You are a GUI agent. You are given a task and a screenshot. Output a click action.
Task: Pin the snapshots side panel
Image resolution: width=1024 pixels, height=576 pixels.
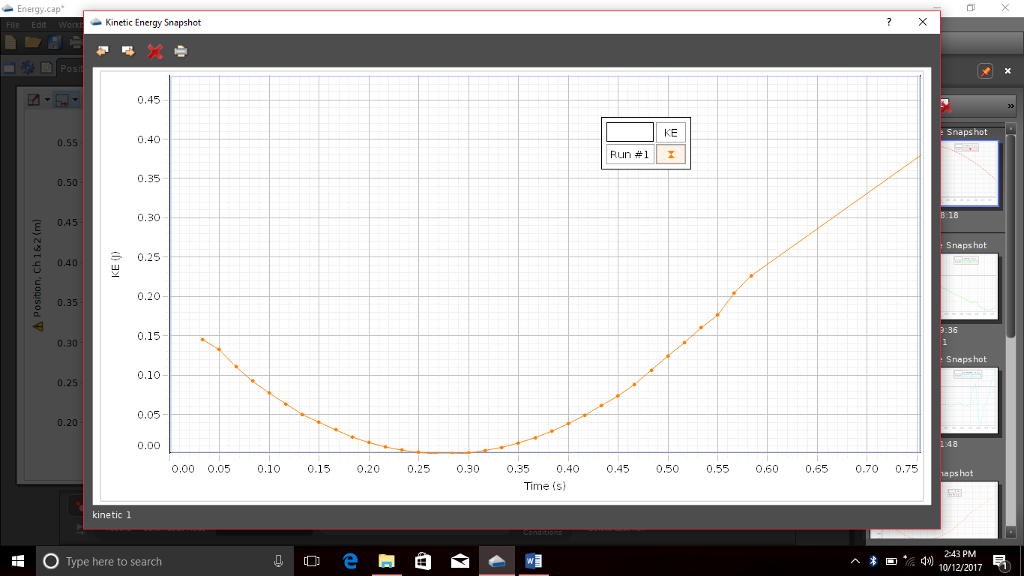click(x=983, y=71)
